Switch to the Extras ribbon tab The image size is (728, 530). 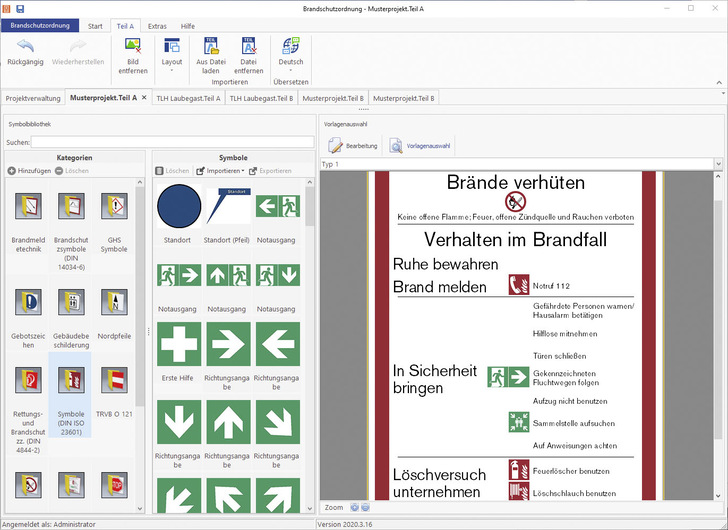pyautogui.click(x=156, y=25)
